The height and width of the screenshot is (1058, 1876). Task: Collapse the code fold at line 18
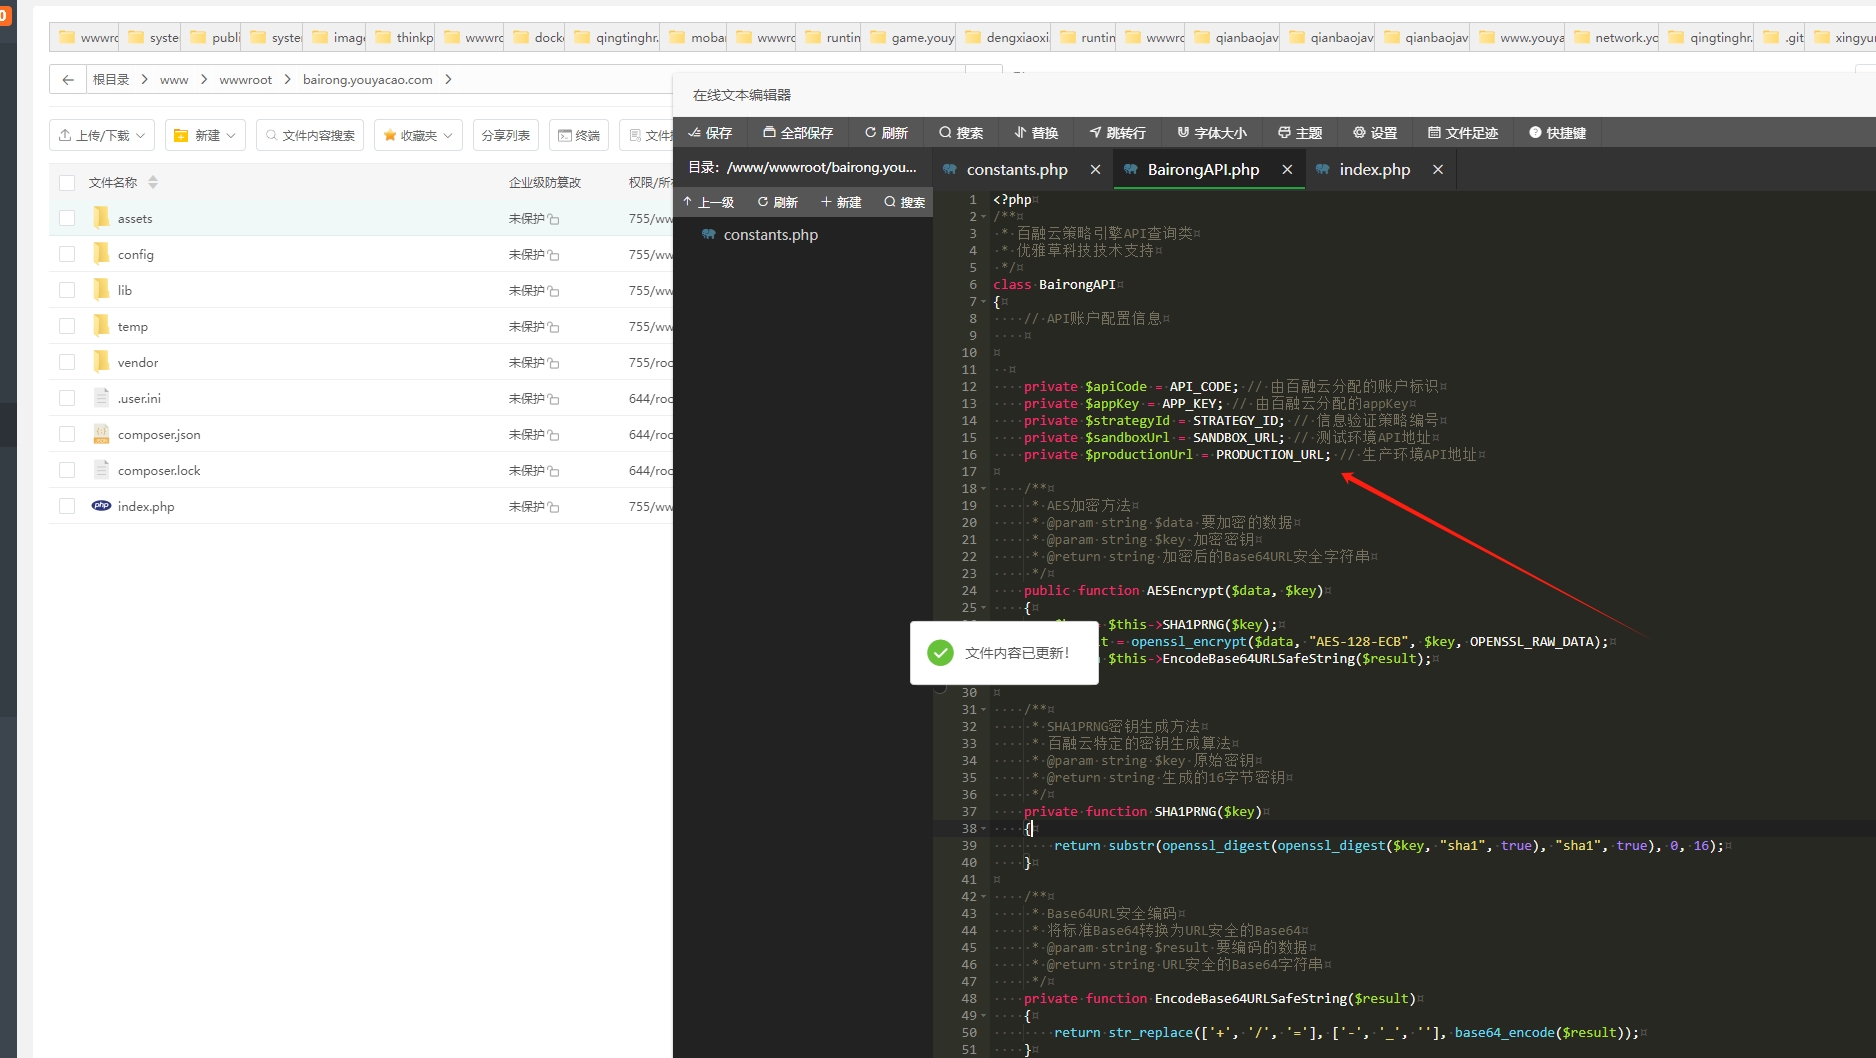(x=984, y=489)
